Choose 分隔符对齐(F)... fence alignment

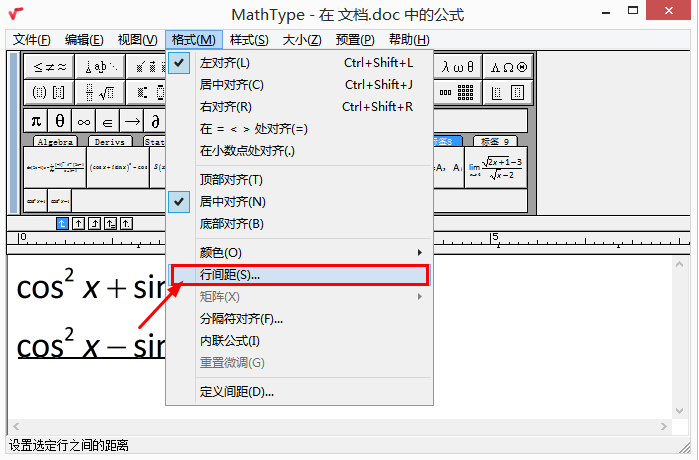299,319
